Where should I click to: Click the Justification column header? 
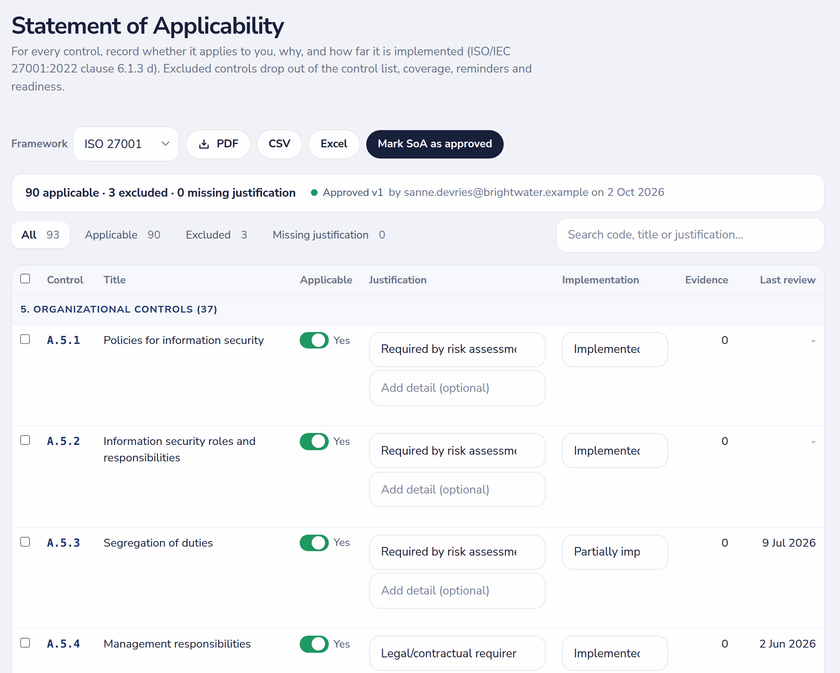pos(398,280)
